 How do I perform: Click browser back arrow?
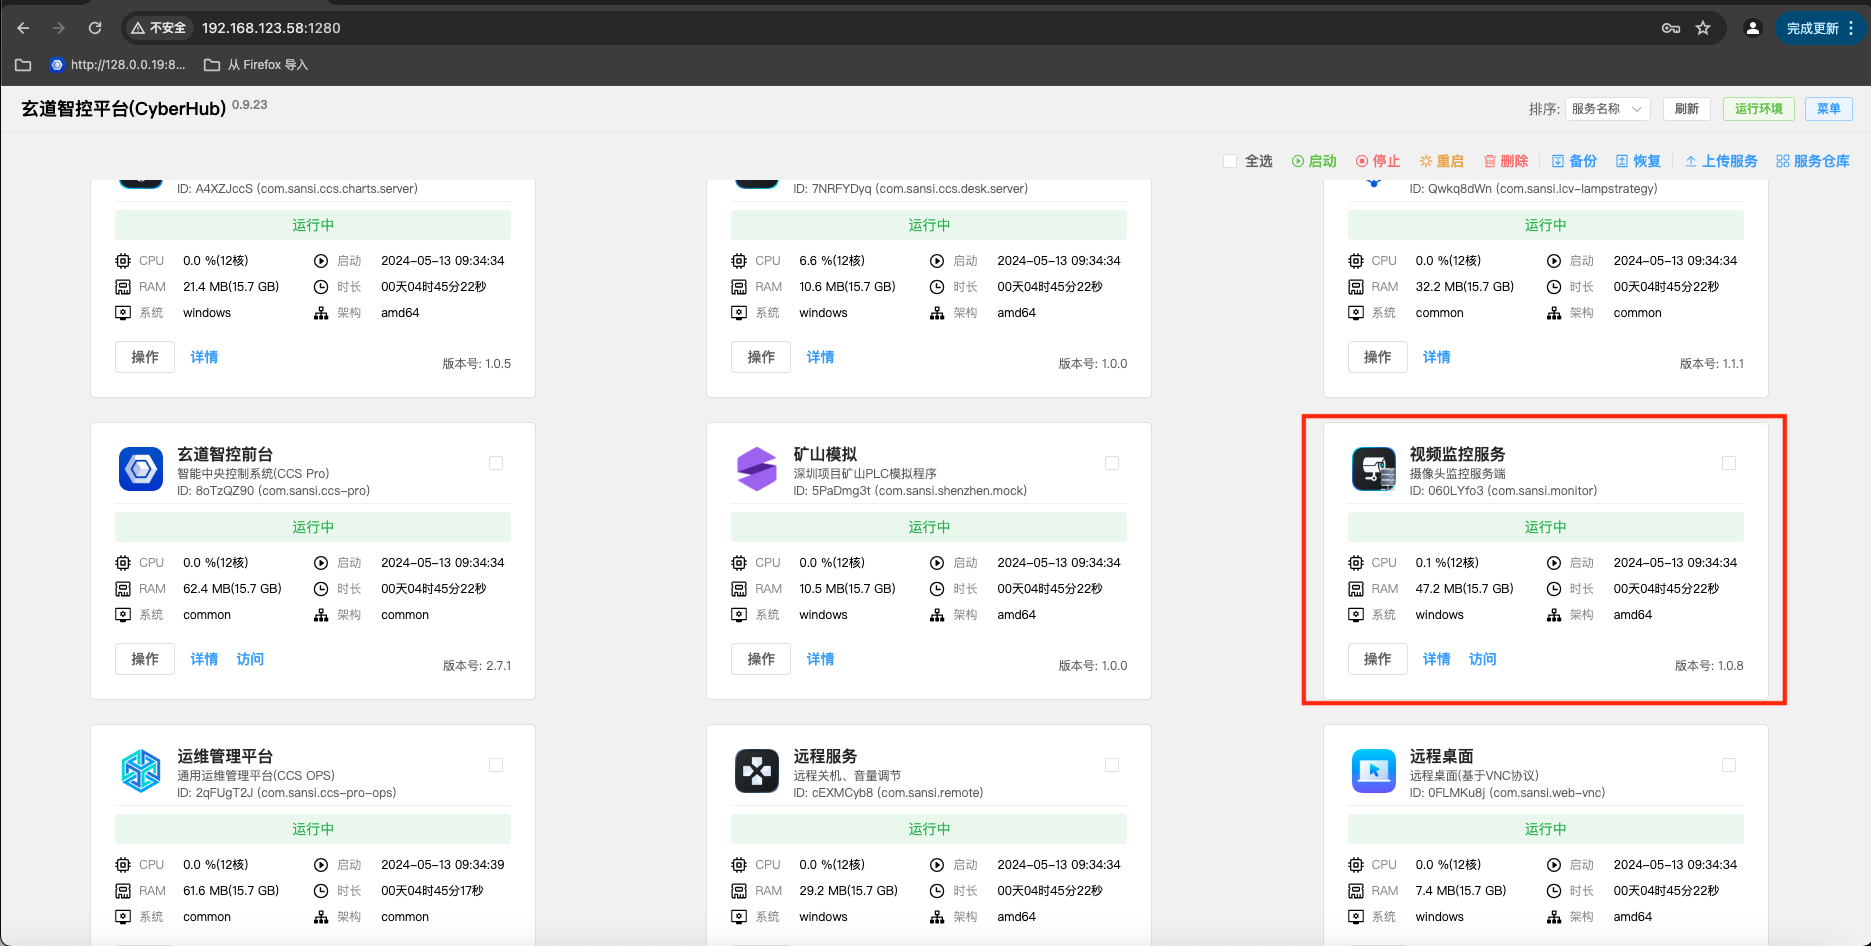23,28
